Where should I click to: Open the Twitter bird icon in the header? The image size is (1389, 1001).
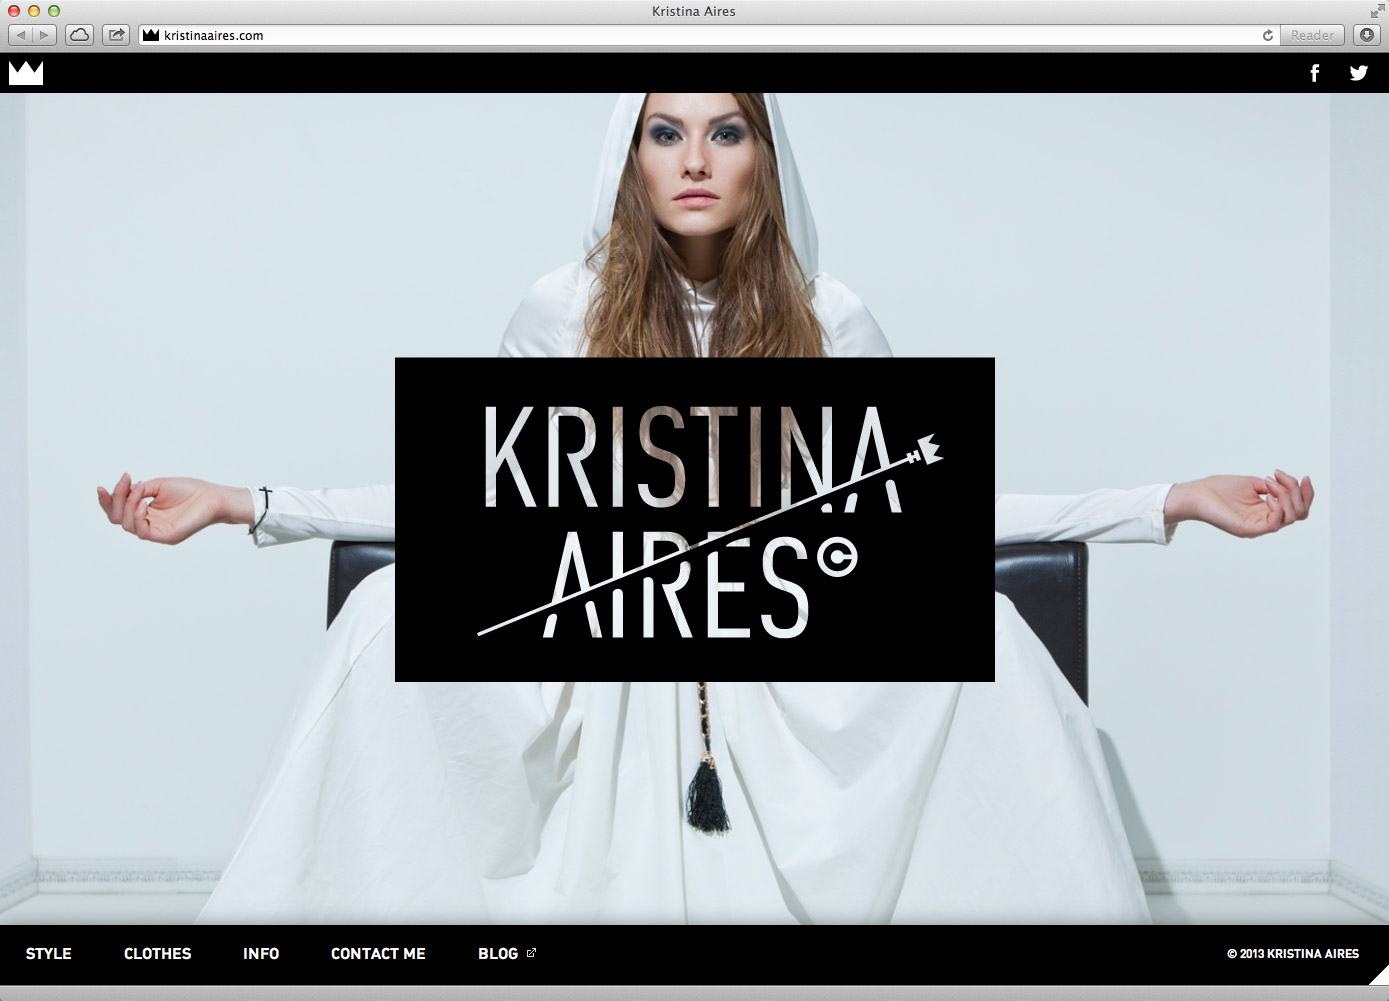pyautogui.click(x=1358, y=73)
